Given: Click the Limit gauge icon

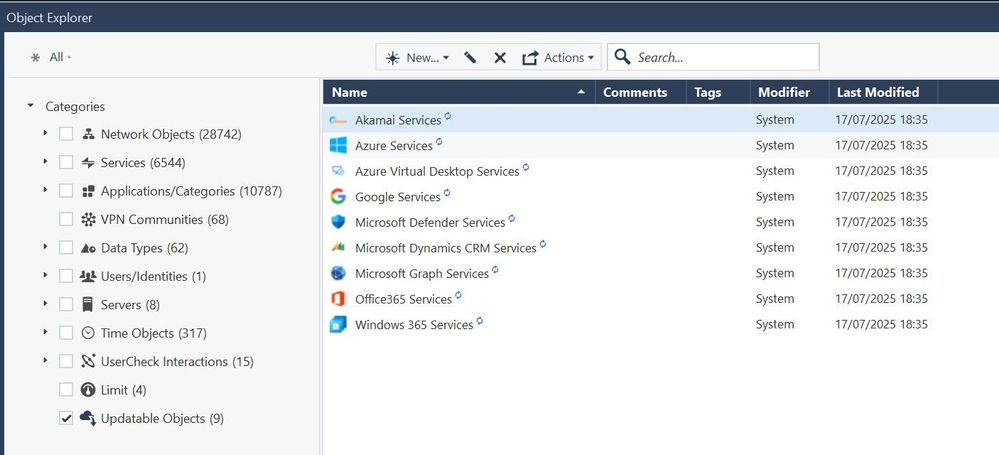Looking at the screenshot, I should [89, 389].
